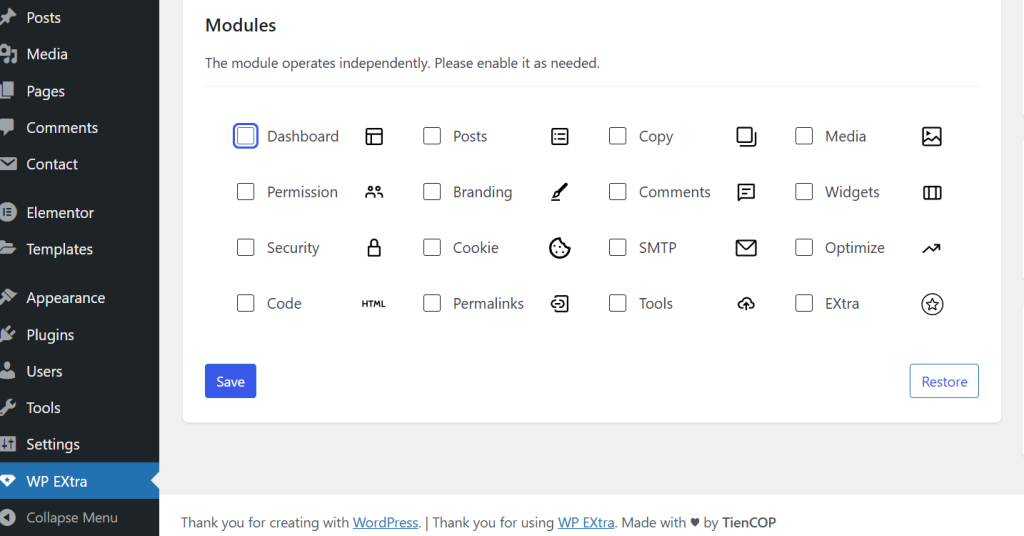Check the Optimize module checkbox
Image resolution: width=1024 pixels, height=536 pixels.
click(x=804, y=247)
